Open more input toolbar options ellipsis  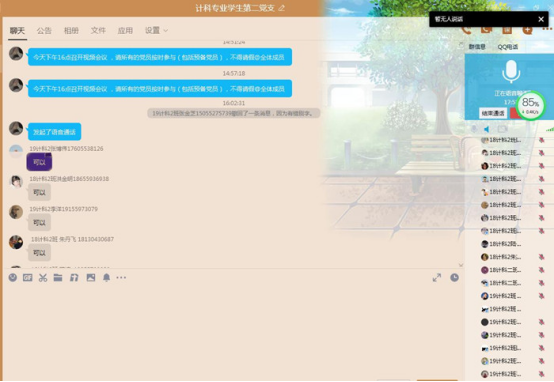click(121, 277)
